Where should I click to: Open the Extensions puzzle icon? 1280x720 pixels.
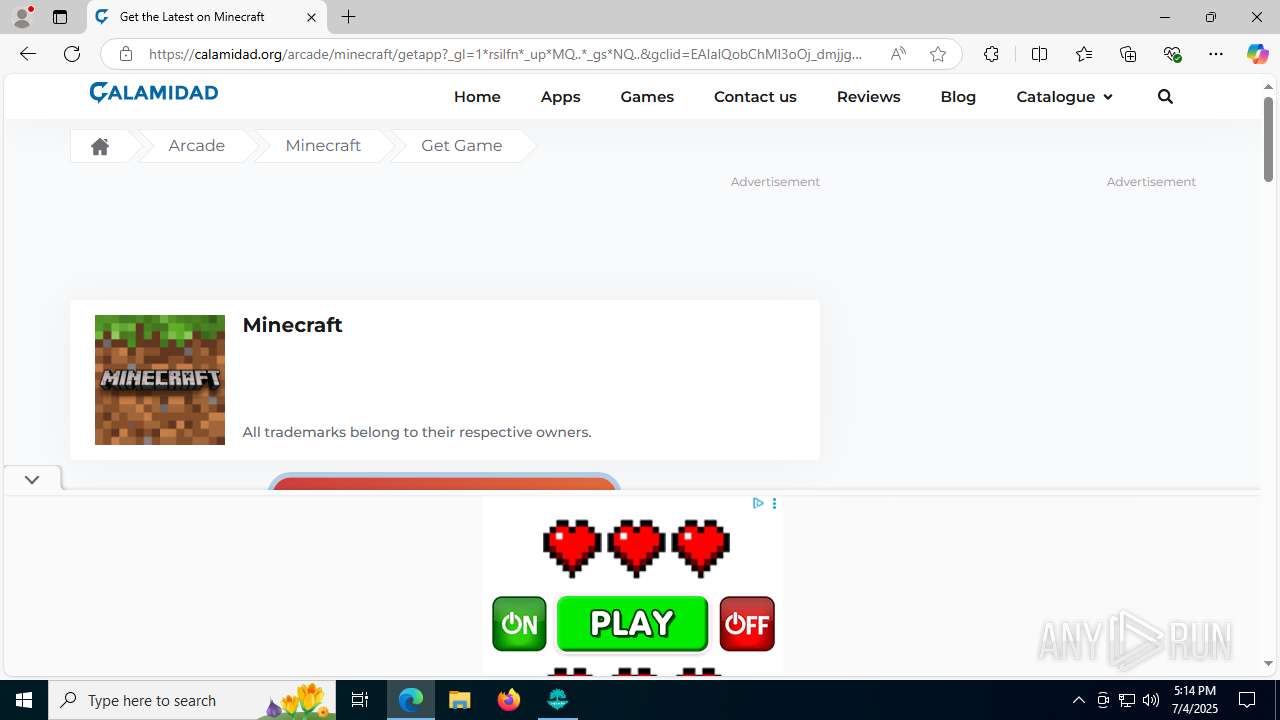[x=991, y=54]
